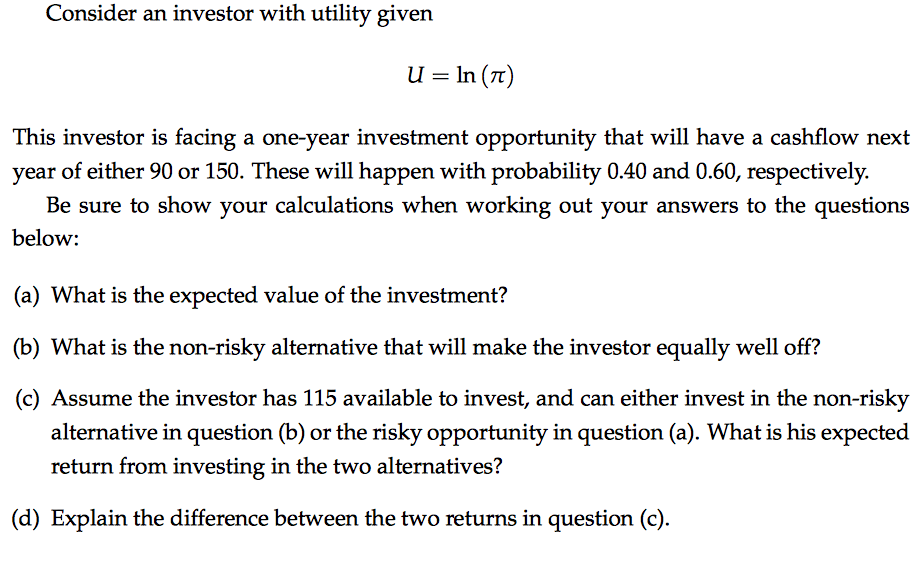This screenshot has height=561, width=924.
Task: Click the π symbol inside the formula
Action: 498,77
